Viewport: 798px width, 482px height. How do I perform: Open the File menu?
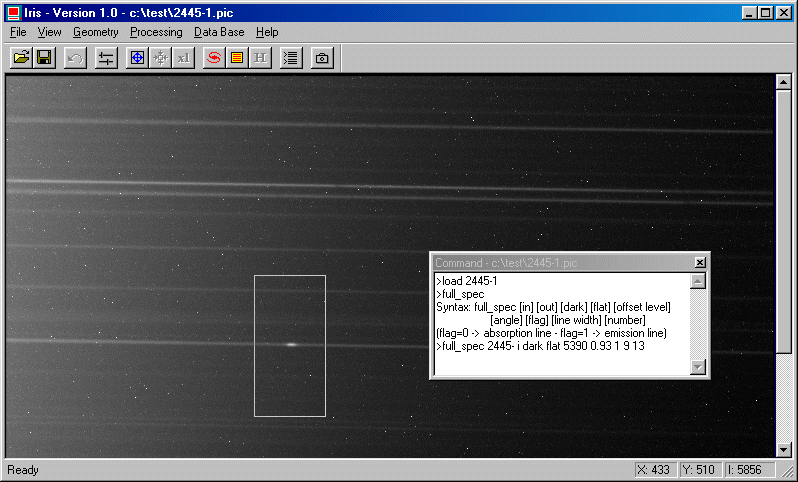pyautogui.click(x=18, y=32)
